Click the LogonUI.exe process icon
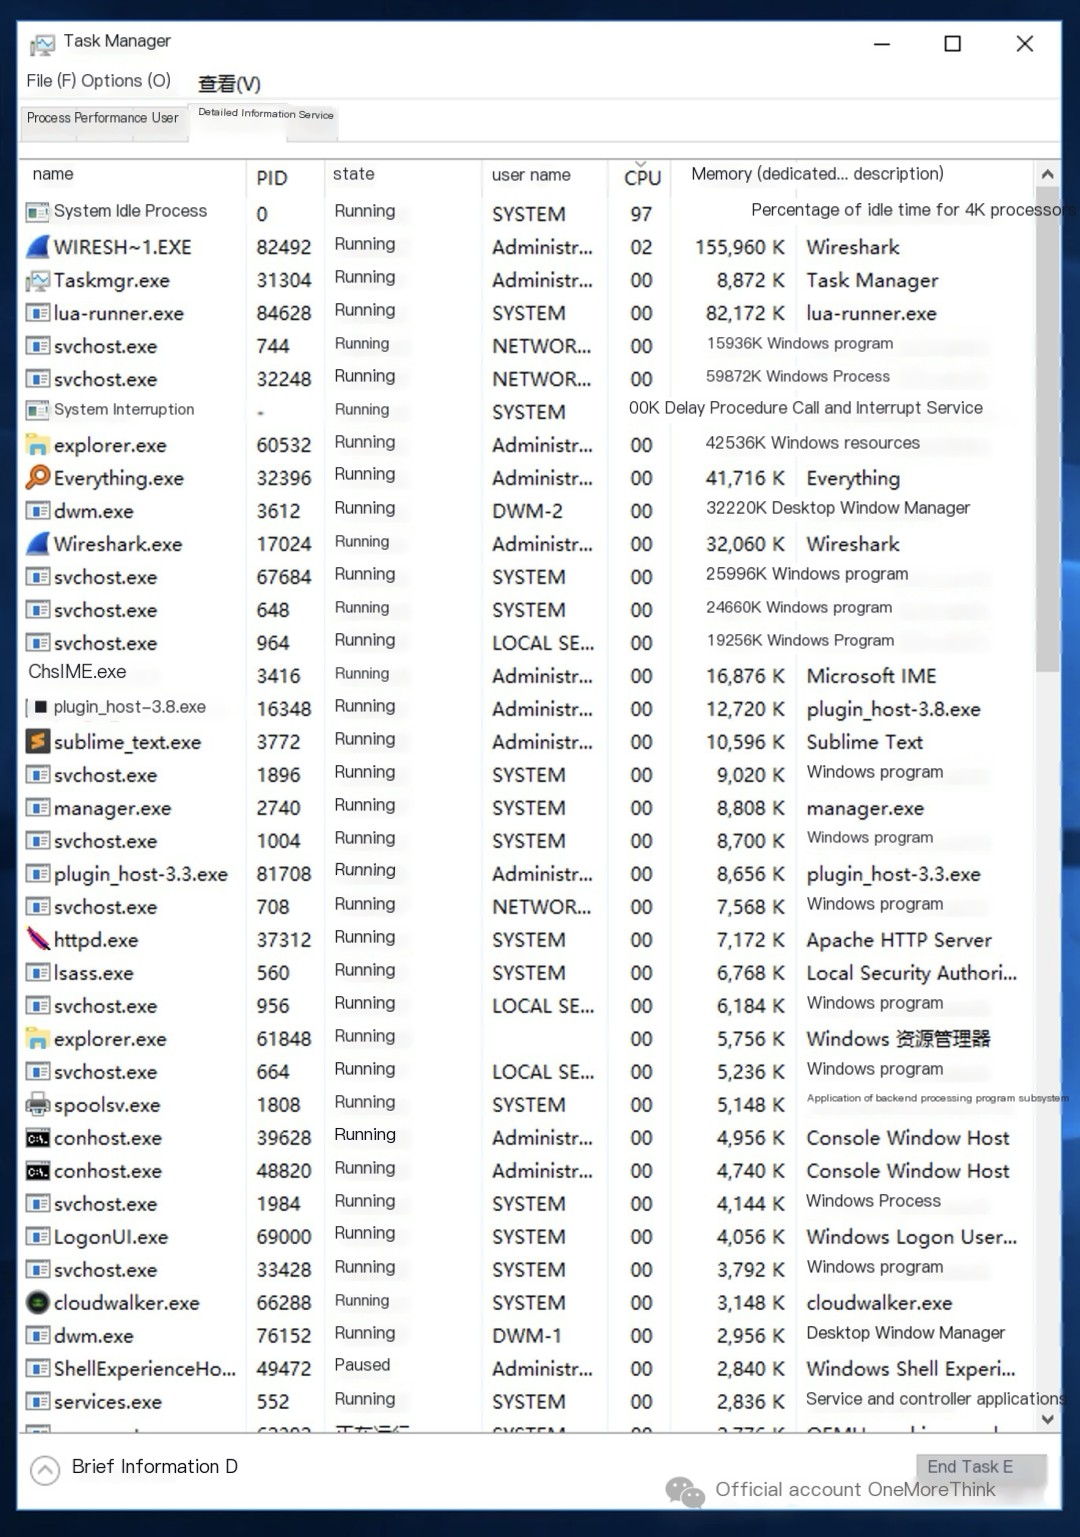This screenshot has width=1080, height=1537. 37,1236
